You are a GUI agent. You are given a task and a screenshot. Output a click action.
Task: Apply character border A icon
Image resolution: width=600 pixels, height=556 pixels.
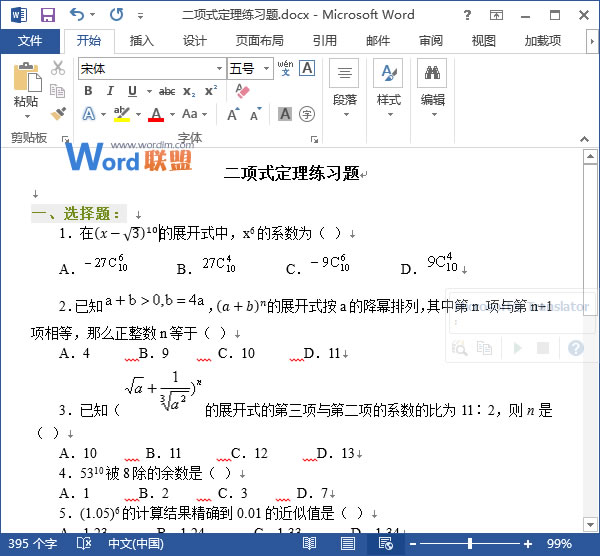coord(307,68)
